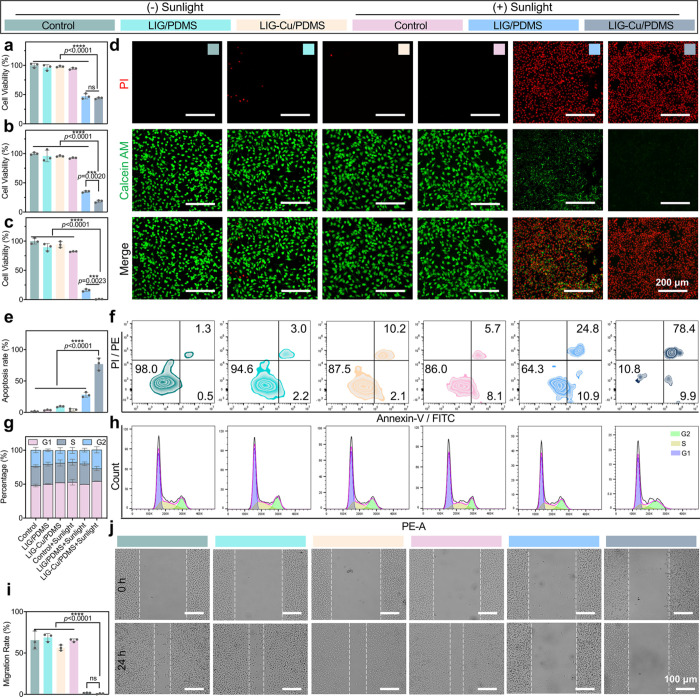Click the 'Merge' row label
The image size is (700, 697).
[124, 259]
